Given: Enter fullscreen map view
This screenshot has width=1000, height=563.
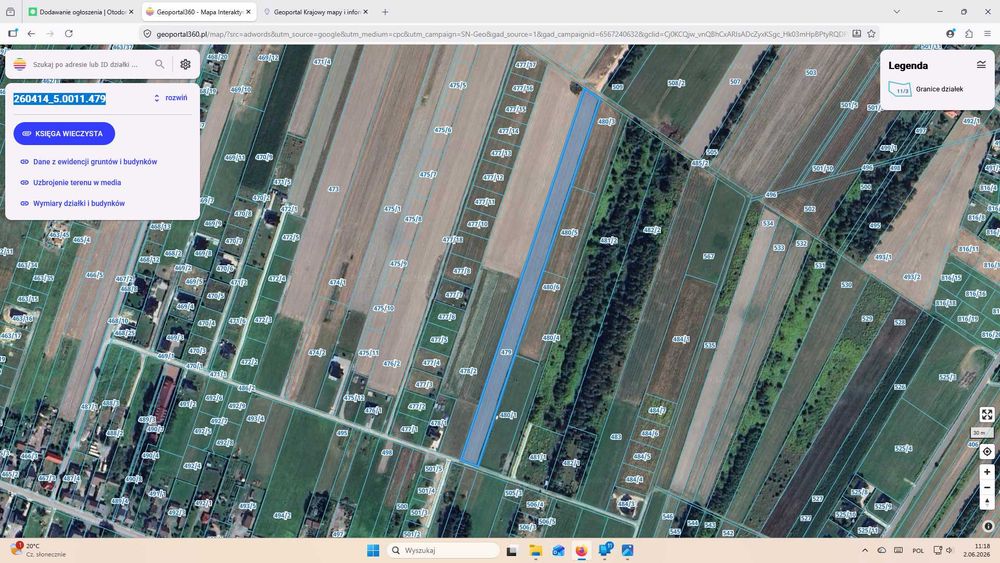Looking at the screenshot, I should point(987,414).
